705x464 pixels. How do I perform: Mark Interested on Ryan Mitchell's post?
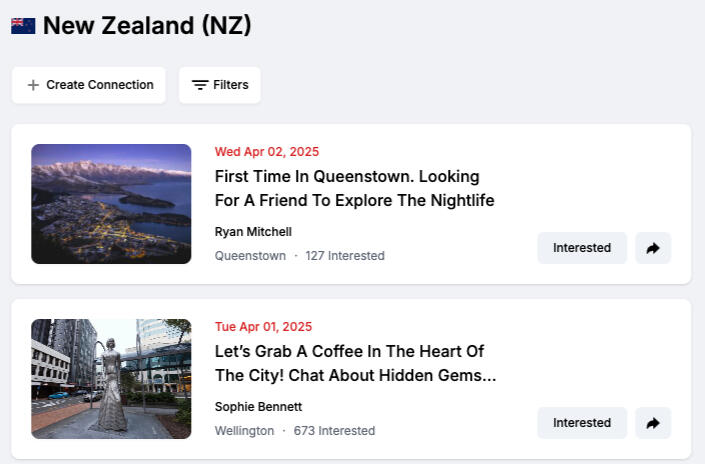tap(581, 248)
